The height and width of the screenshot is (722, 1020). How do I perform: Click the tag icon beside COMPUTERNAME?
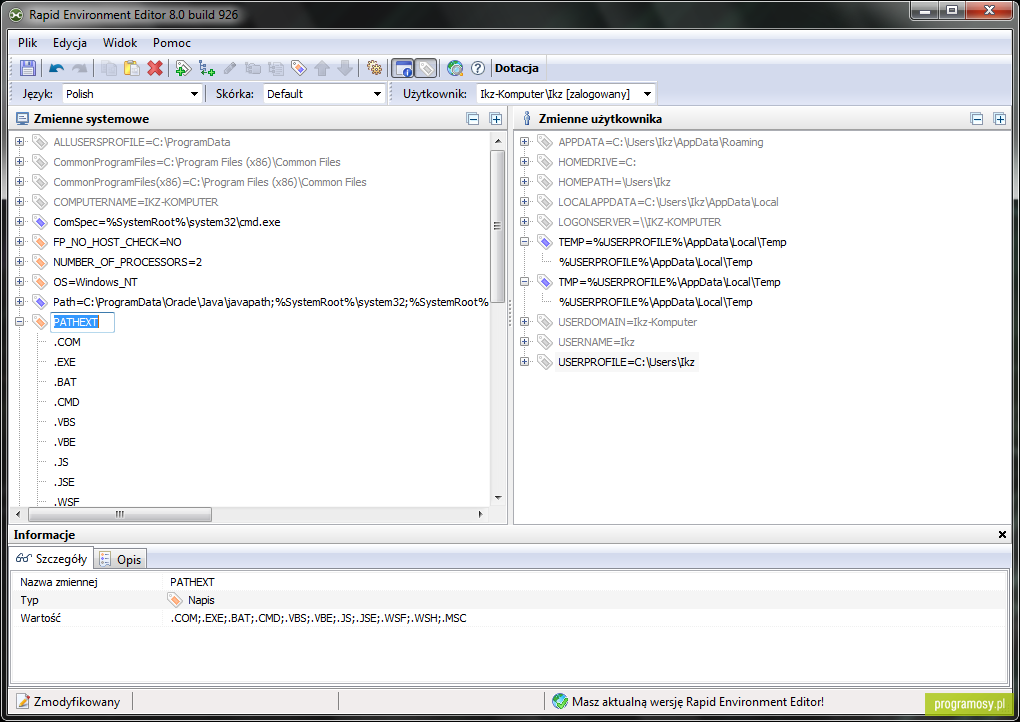coord(40,202)
